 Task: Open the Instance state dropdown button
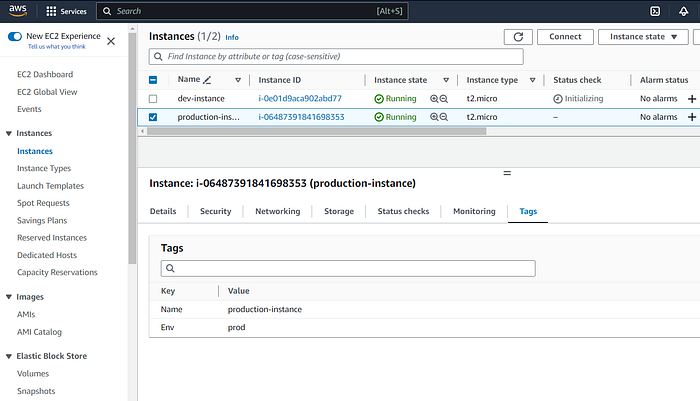click(x=643, y=37)
